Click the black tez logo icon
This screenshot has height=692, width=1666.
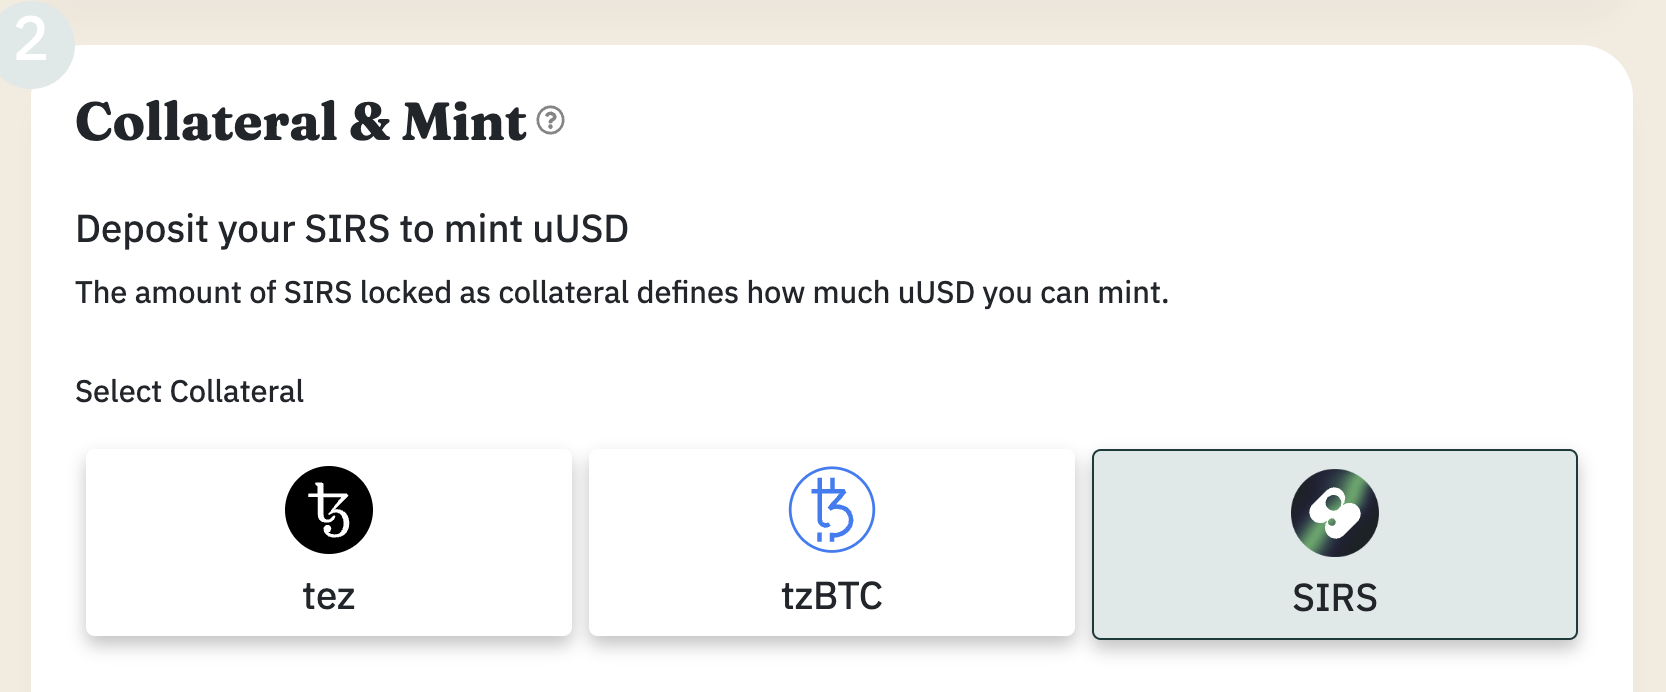click(x=329, y=510)
